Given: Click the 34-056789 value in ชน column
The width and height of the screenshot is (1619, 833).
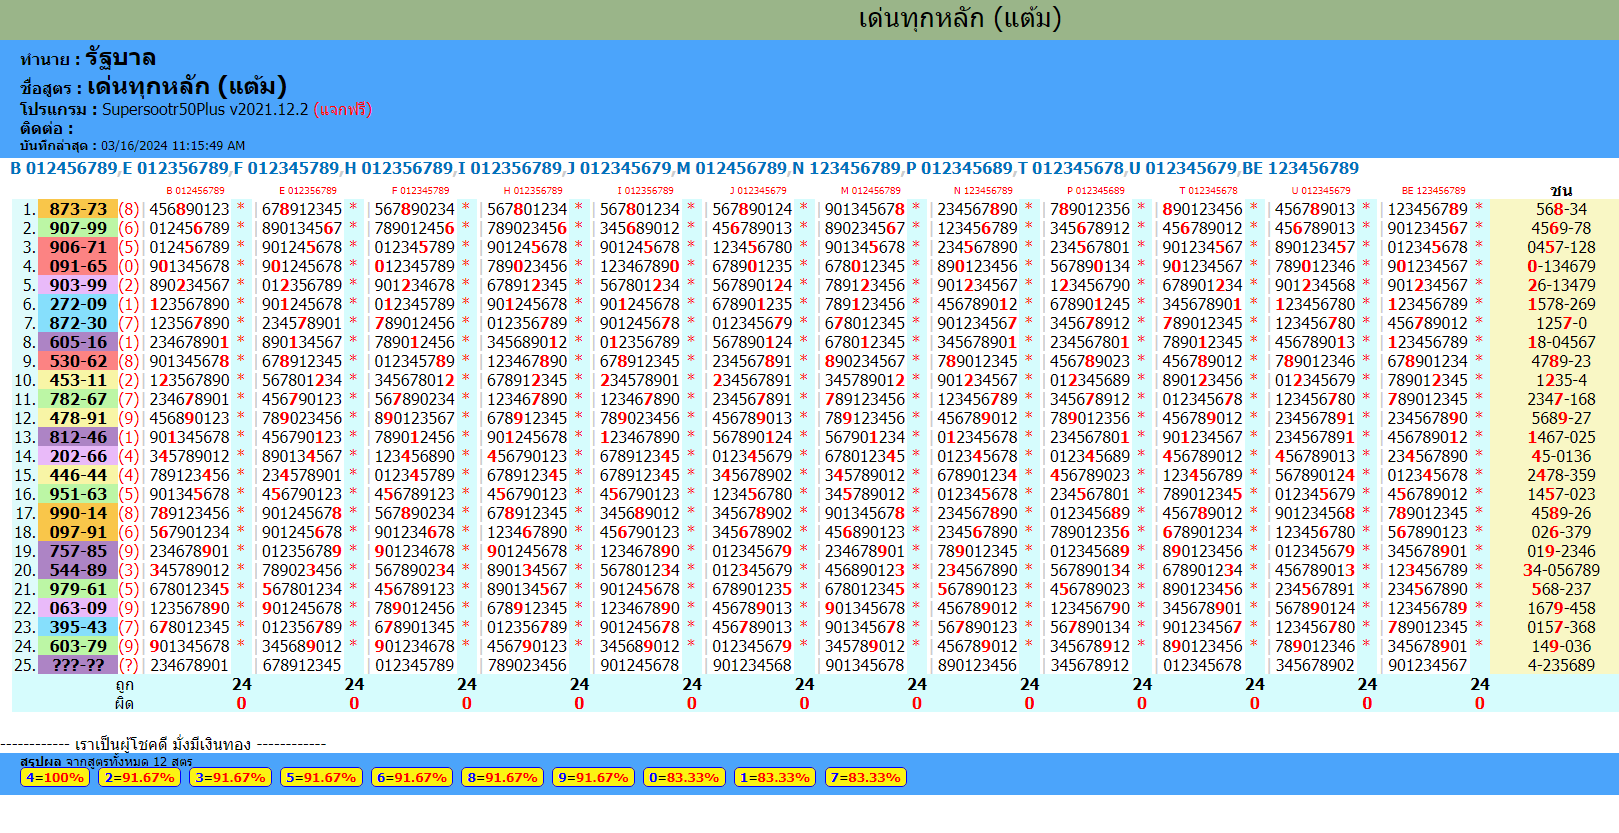Looking at the screenshot, I should coord(1561,570).
